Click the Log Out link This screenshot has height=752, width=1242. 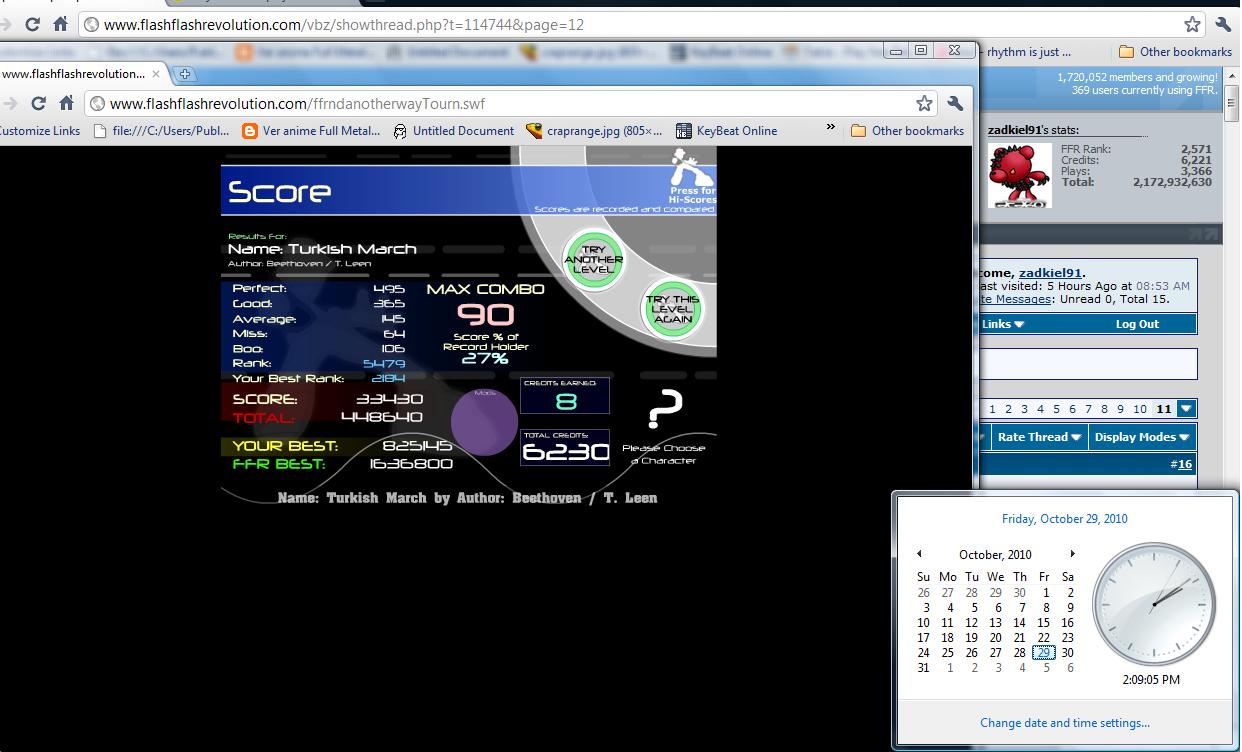(1137, 324)
